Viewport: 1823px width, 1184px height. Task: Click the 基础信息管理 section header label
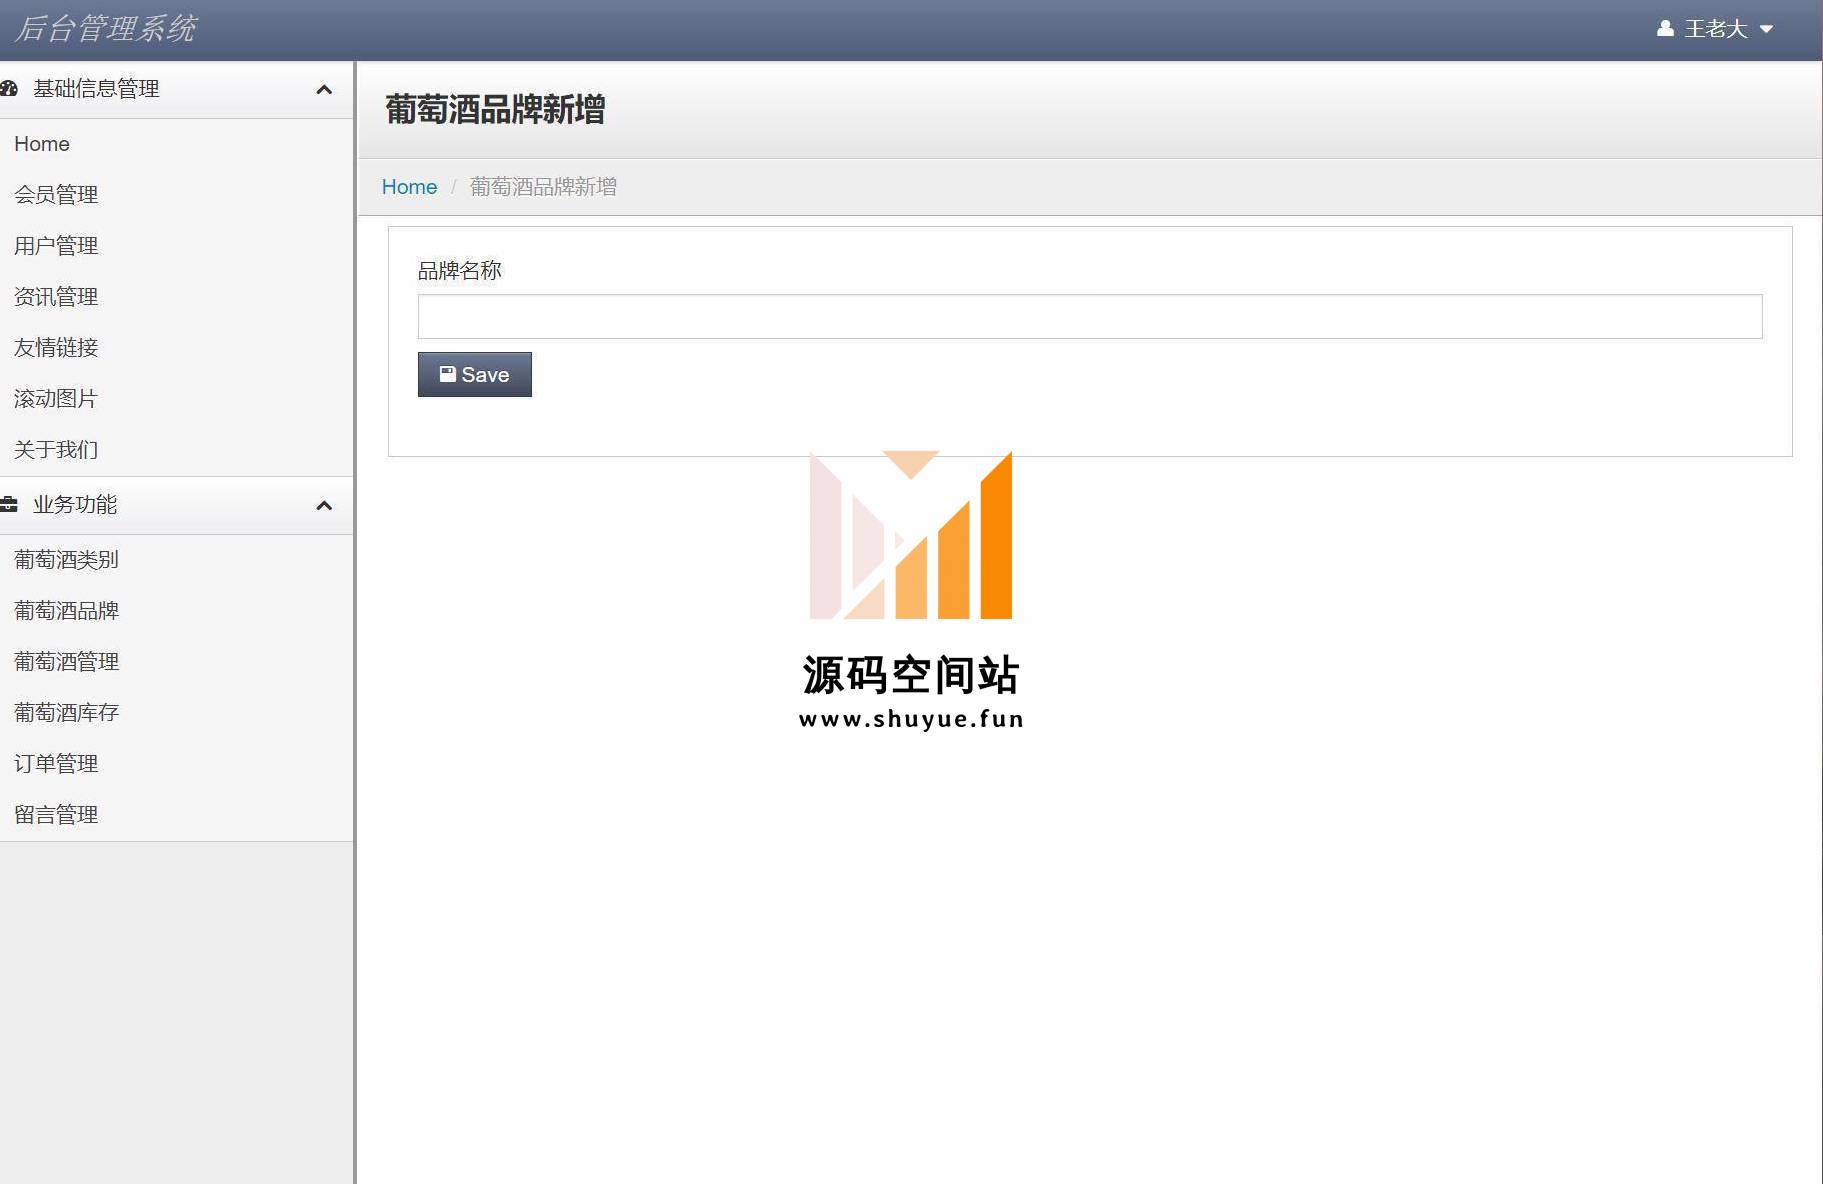tap(96, 89)
